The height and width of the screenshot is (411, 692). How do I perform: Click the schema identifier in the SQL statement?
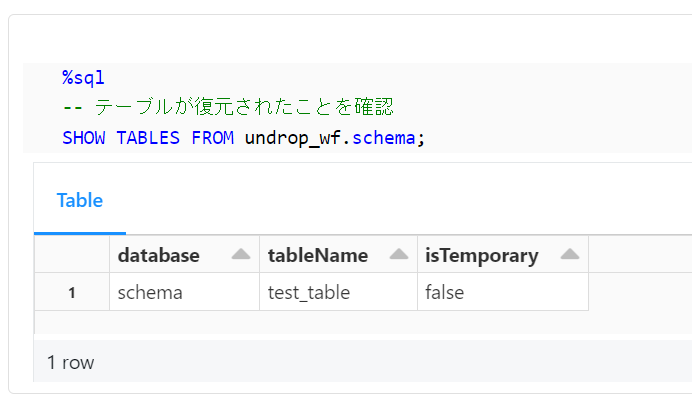click(384, 138)
